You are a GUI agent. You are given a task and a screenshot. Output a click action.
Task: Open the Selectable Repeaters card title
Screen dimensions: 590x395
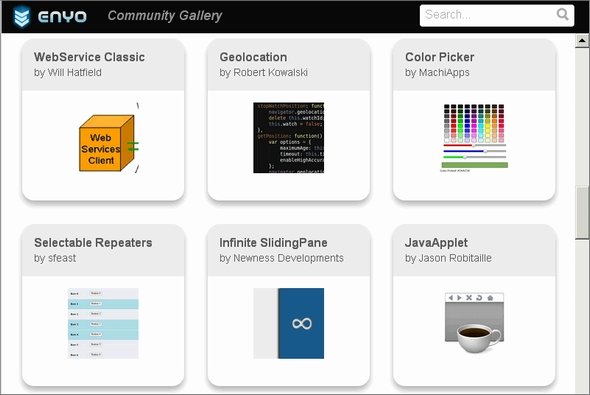tap(93, 242)
